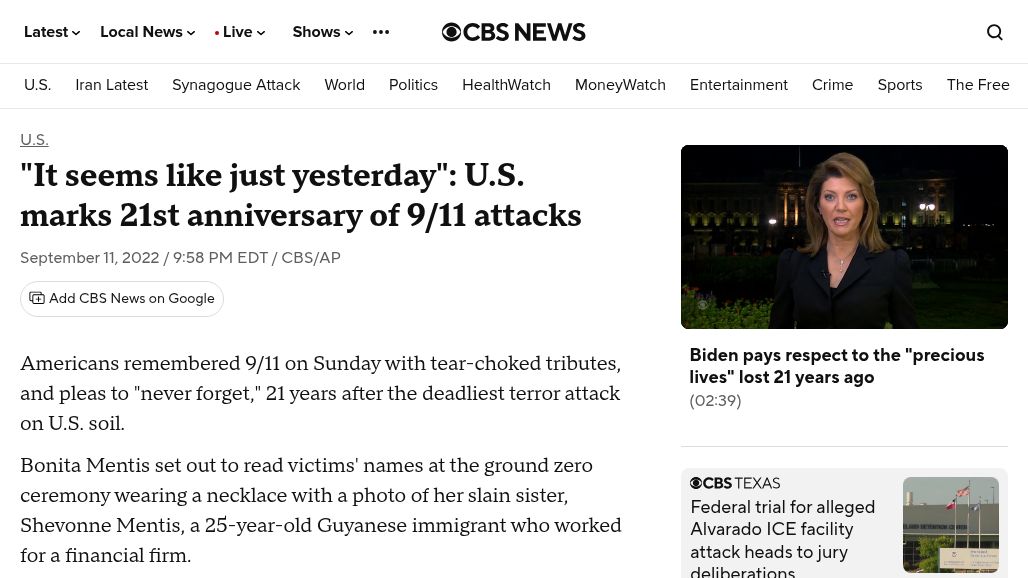Screen dimensions: 1028x578
Task: Open the search magnifier icon
Action: tap(994, 32)
